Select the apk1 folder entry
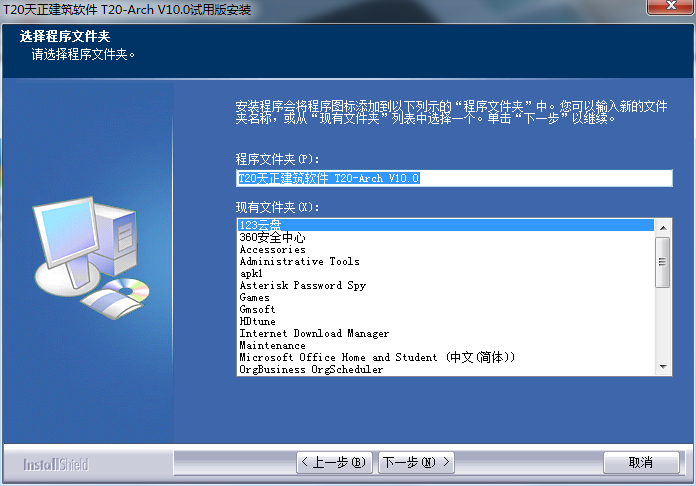 [x=446, y=273]
